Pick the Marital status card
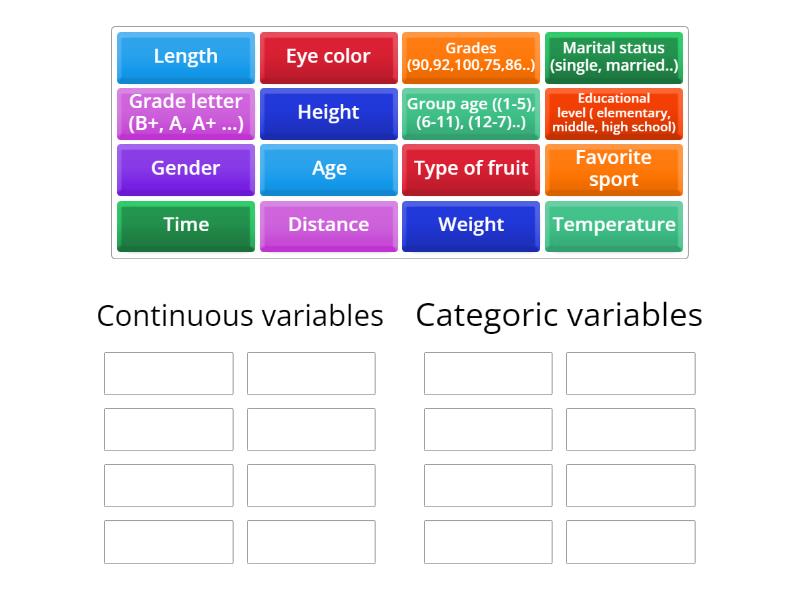Screen dimensions: 800x600 coord(613,57)
